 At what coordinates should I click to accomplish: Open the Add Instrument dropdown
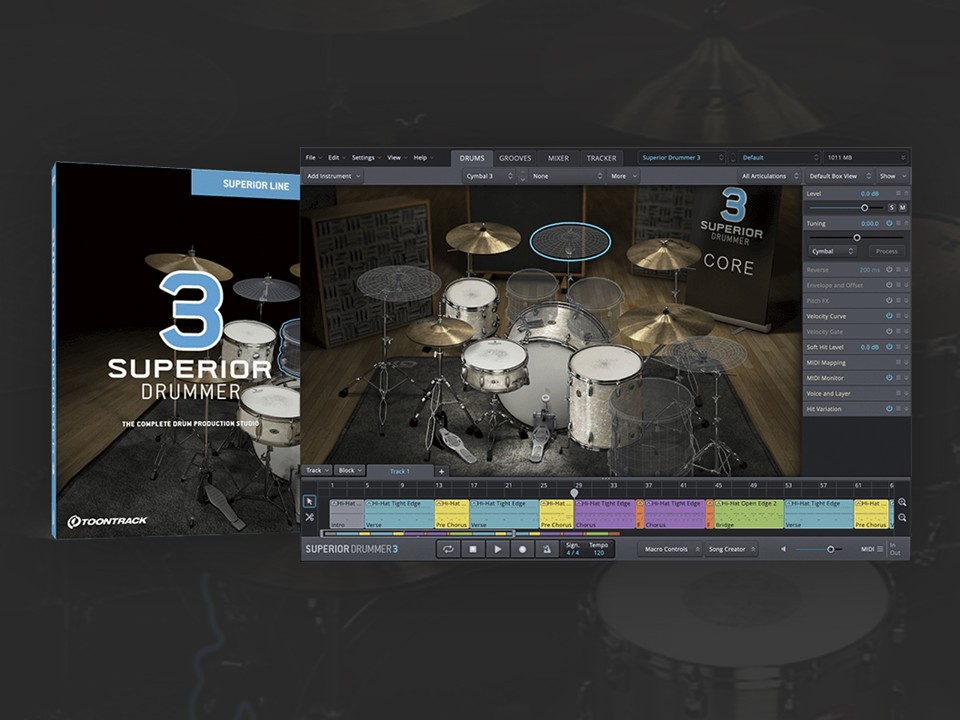333,176
